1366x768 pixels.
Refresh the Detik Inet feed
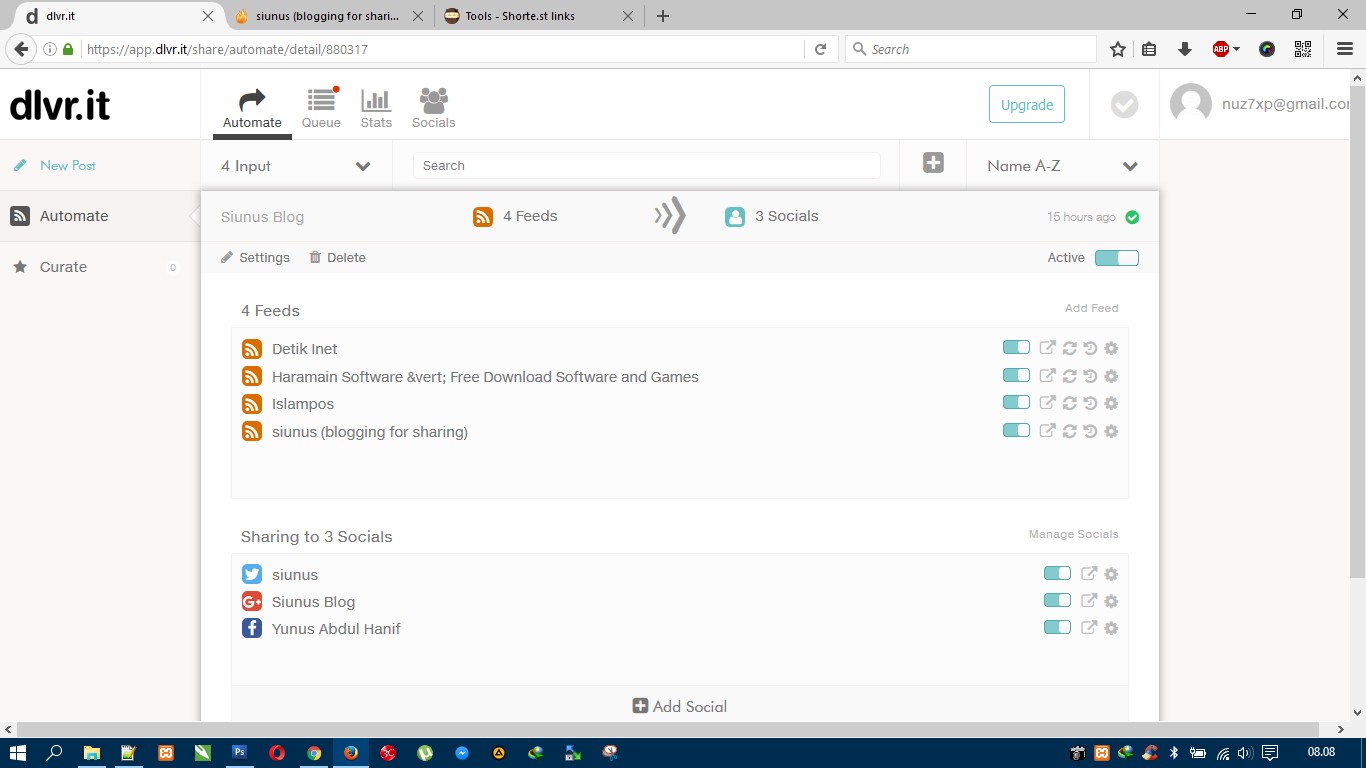click(1069, 348)
